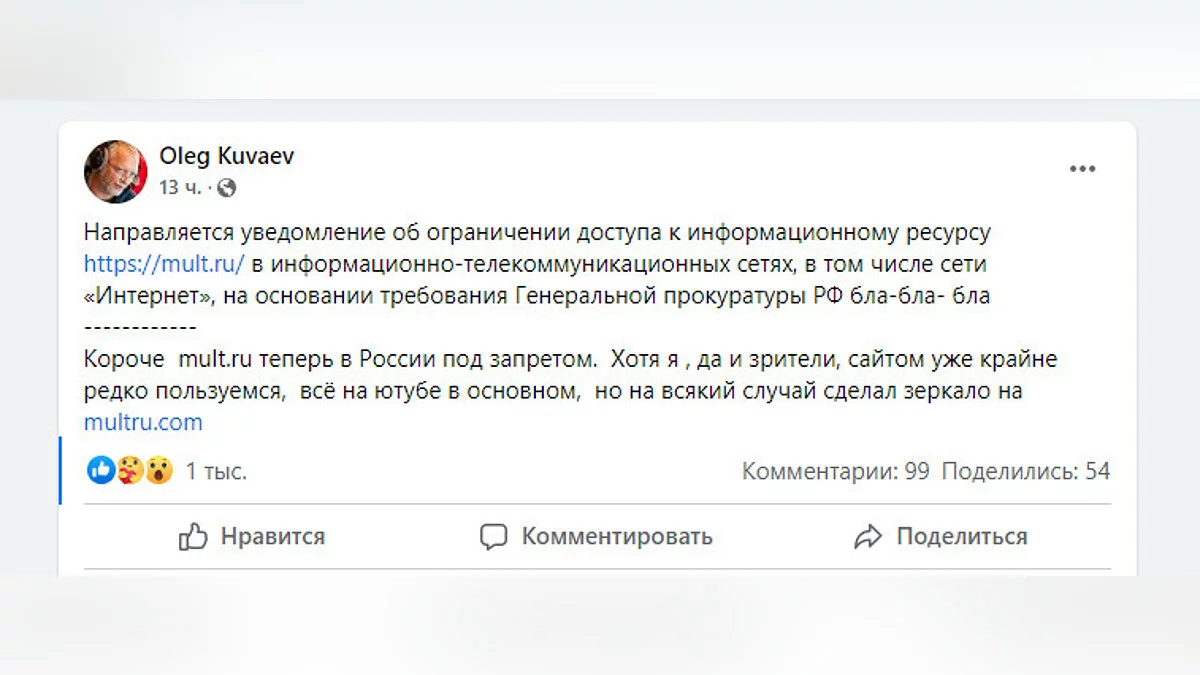Click the hugging-heart Care reaction emoji
1200x675 pixels.
pyautogui.click(x=130, y=470)
